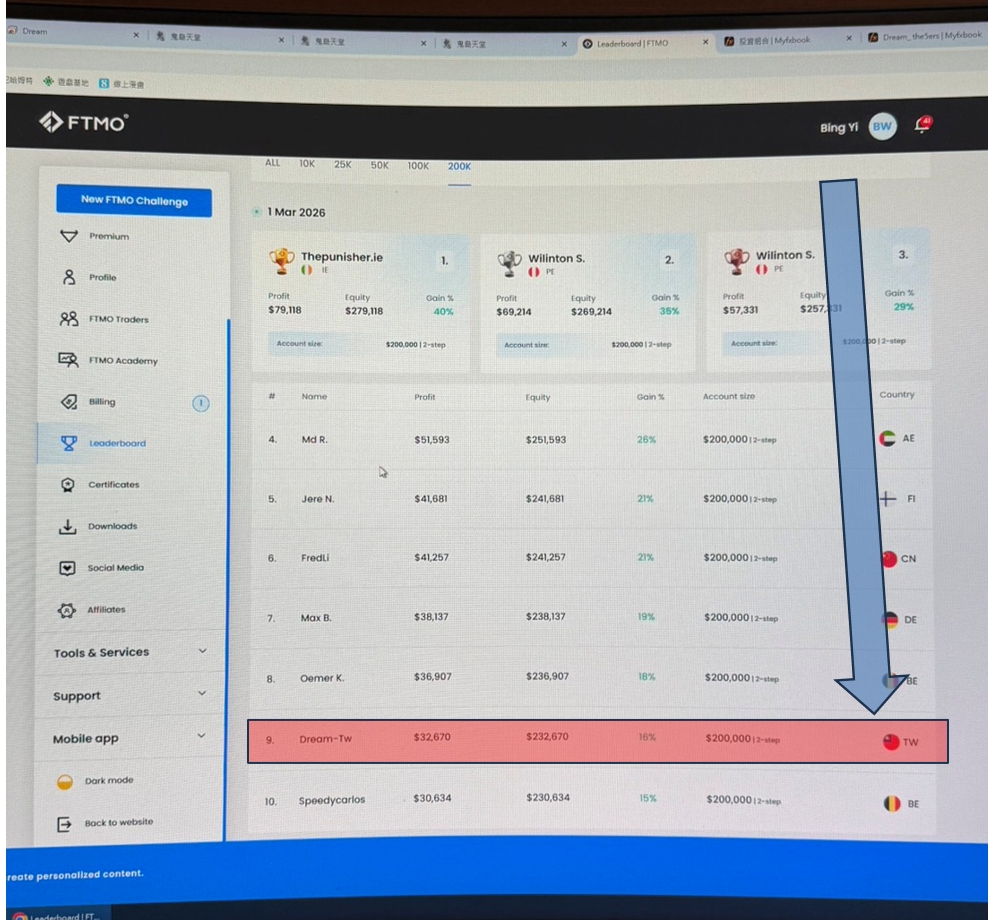
Task: Select the ALL account size tab
Action: [x=272, y=163]
